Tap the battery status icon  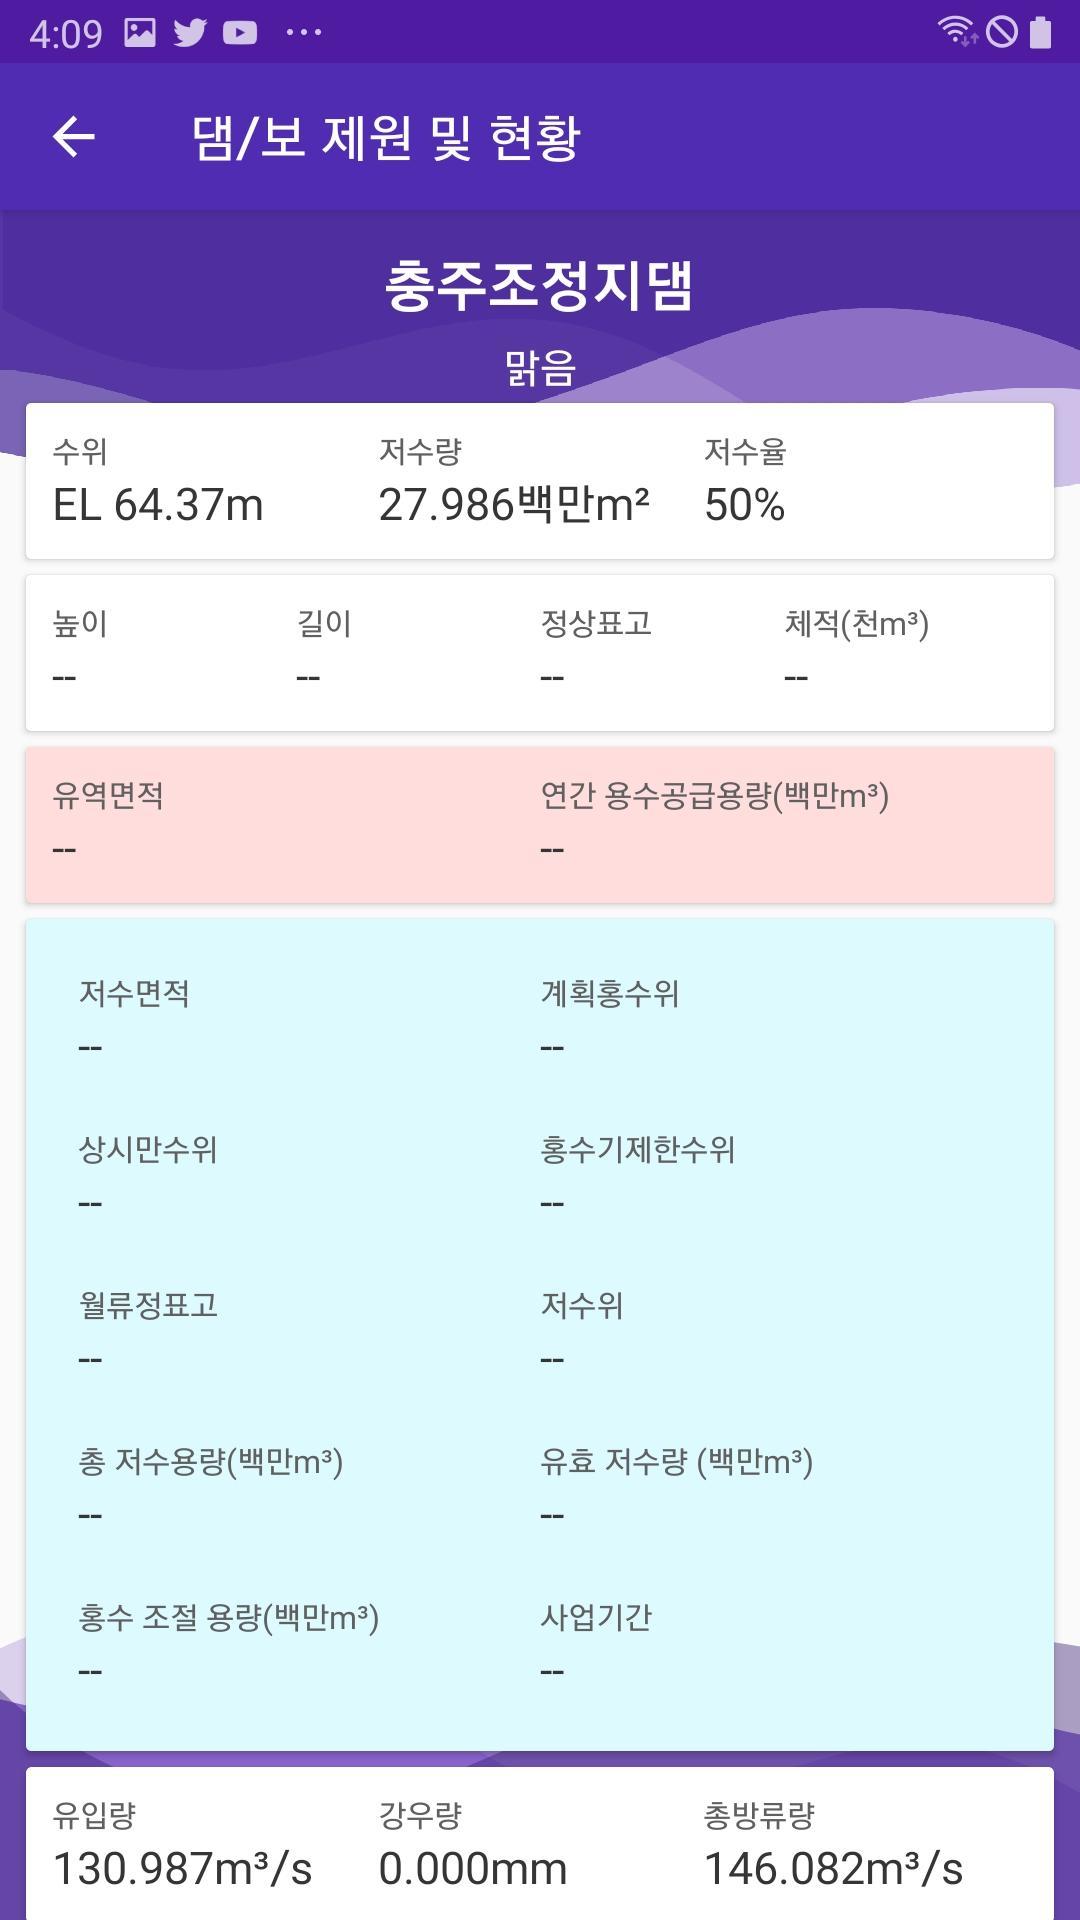coord(1040,32)
